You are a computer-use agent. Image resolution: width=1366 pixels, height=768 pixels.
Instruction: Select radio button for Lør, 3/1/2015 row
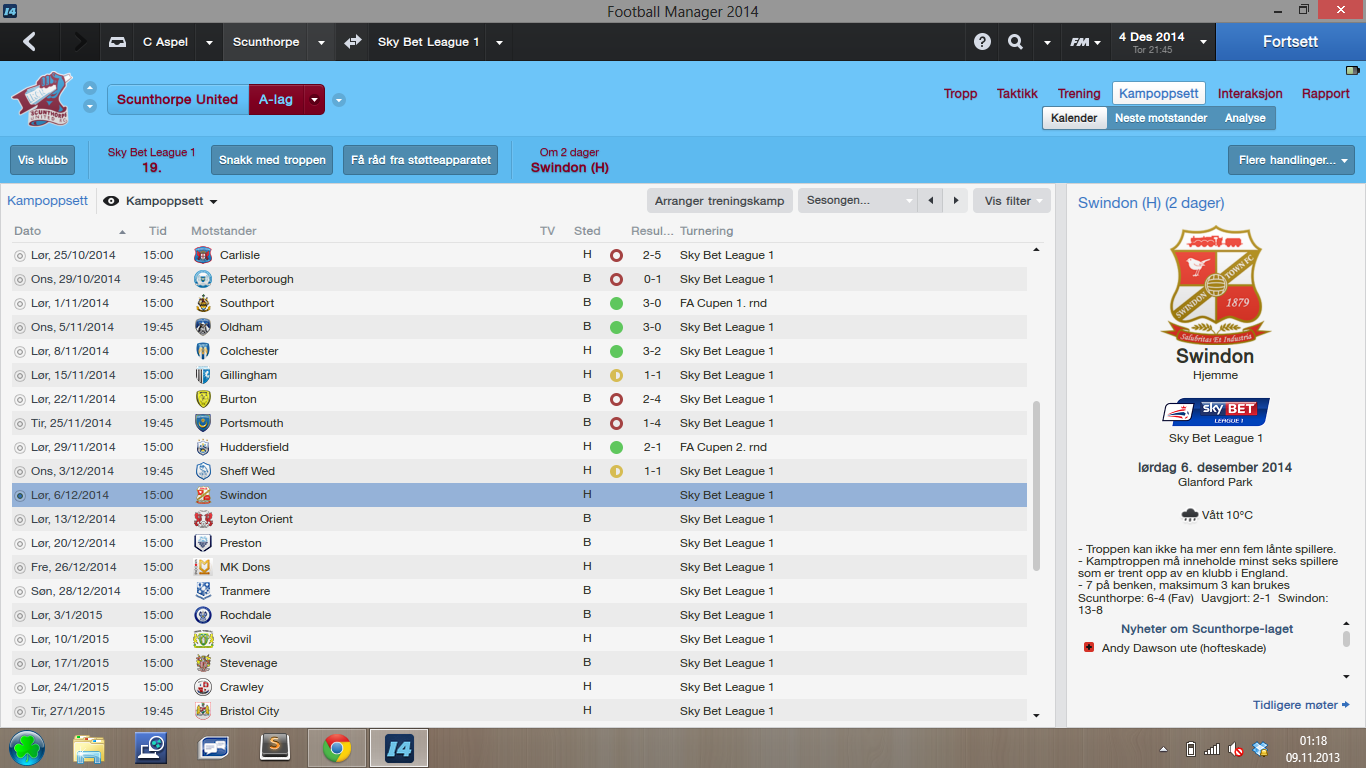click(20, 615)
